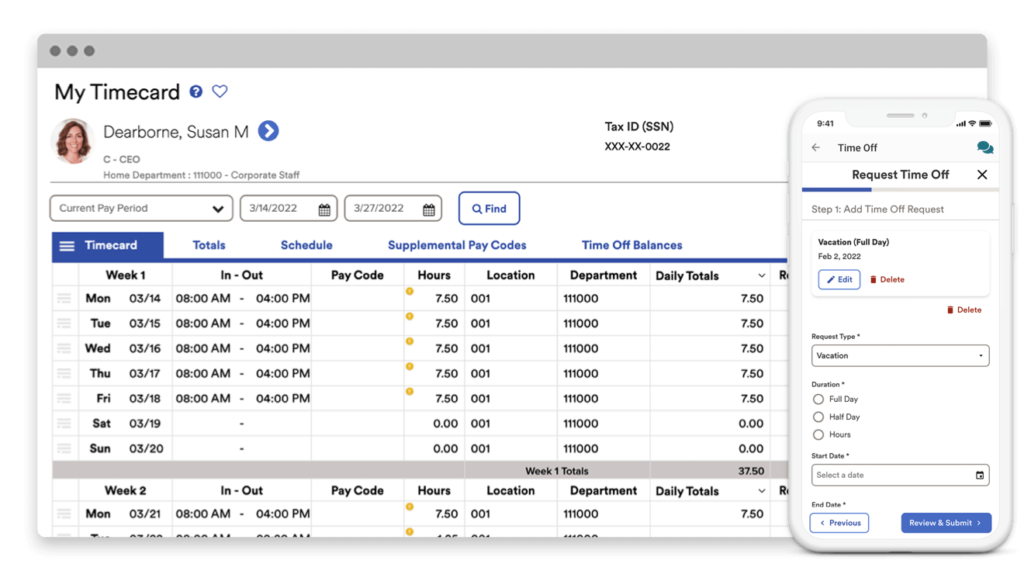Click hours 7.50 in Tue 03/15 row

click(446, 323)
